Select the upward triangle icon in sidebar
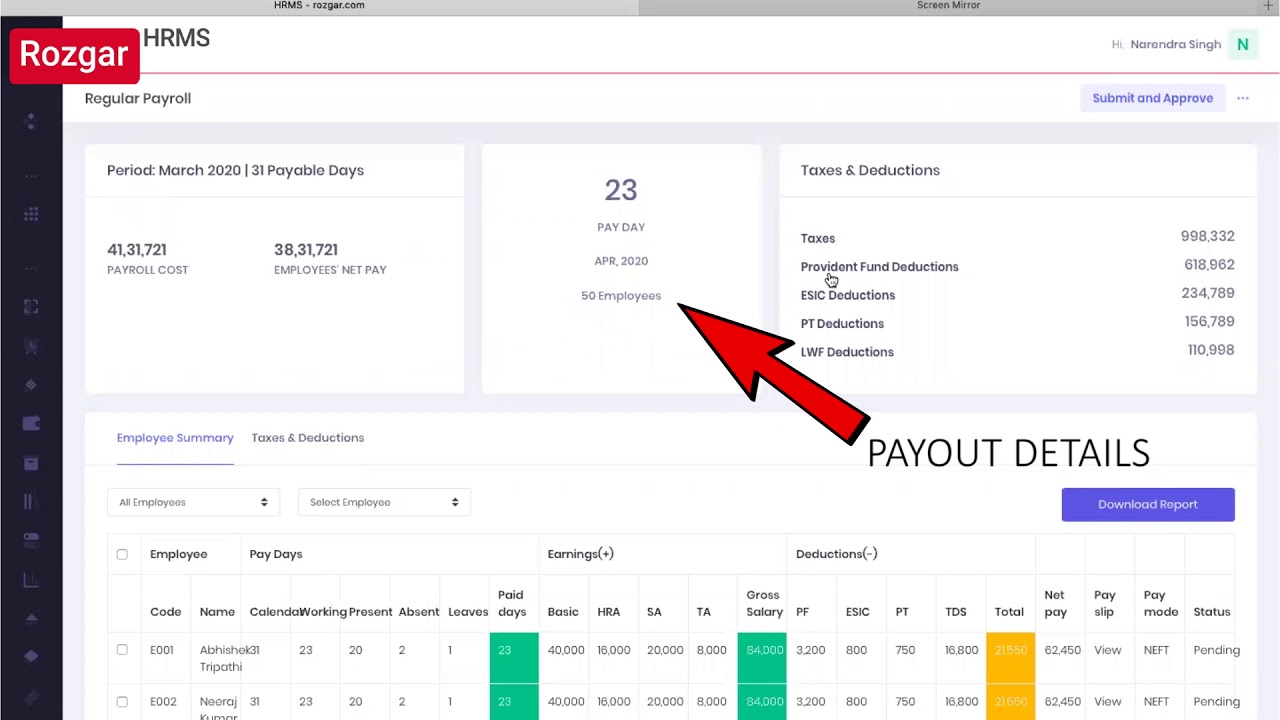Screen dimensions: 1280x720 coord(31,617)
